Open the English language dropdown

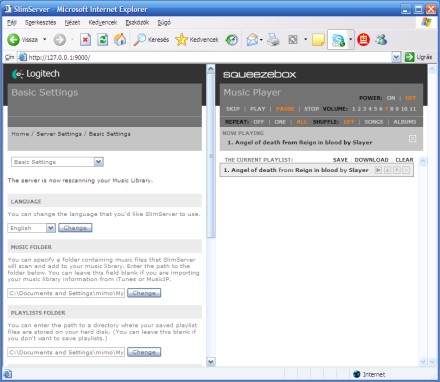(31, 228)
